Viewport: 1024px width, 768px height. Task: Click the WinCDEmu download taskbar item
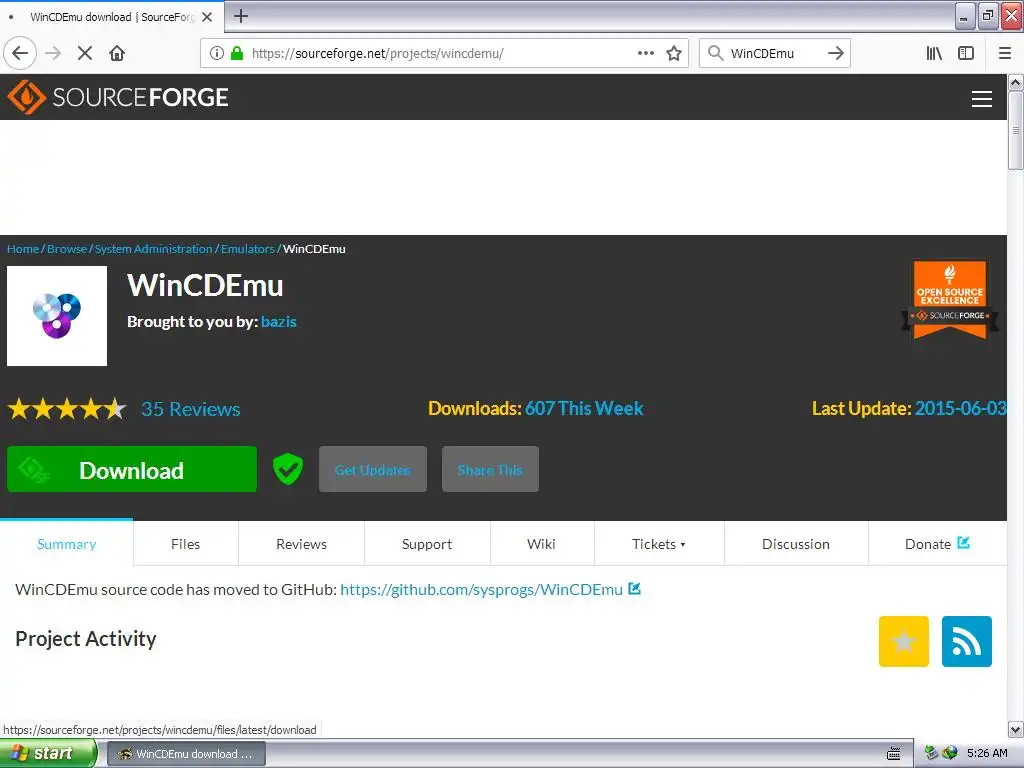pos(186,754)
